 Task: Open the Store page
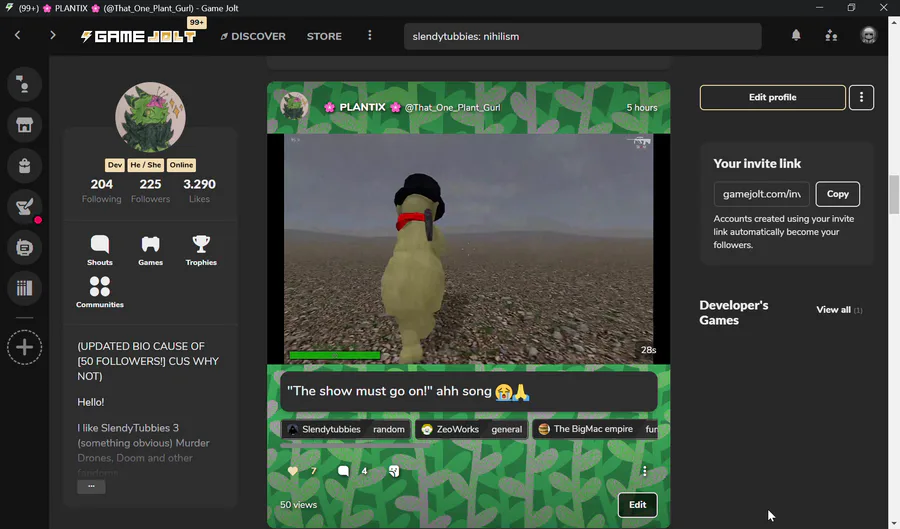click(x=324, y=36)
